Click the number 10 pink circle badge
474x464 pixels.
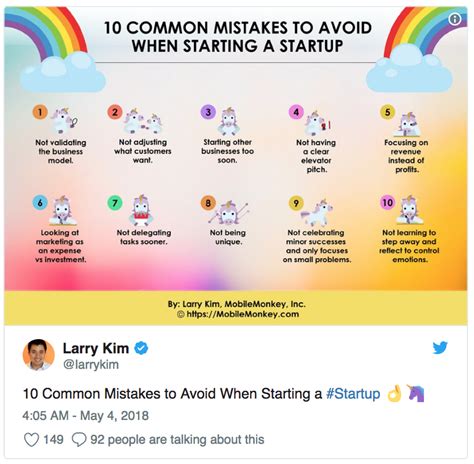[x=387, y=202]
